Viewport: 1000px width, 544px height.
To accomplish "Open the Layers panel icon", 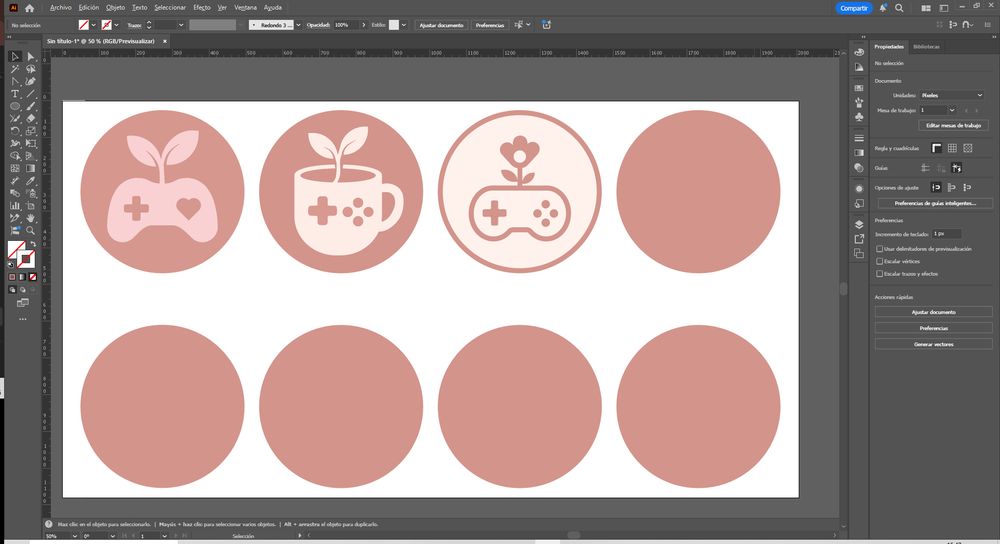I will pyautogui.click(x=859, y=224).
